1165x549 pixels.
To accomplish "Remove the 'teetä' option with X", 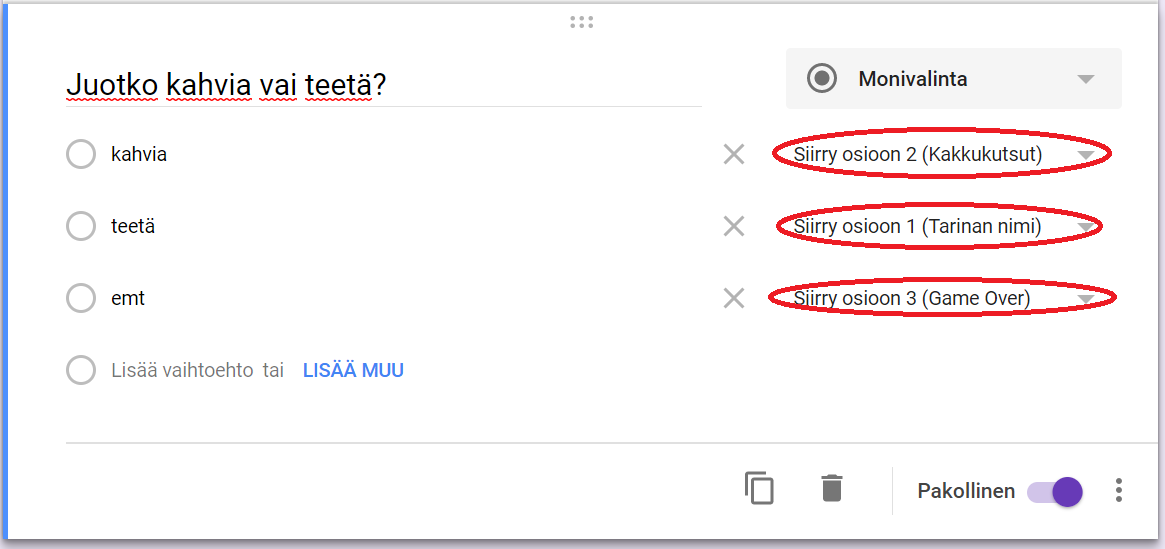I will [734, 227].
